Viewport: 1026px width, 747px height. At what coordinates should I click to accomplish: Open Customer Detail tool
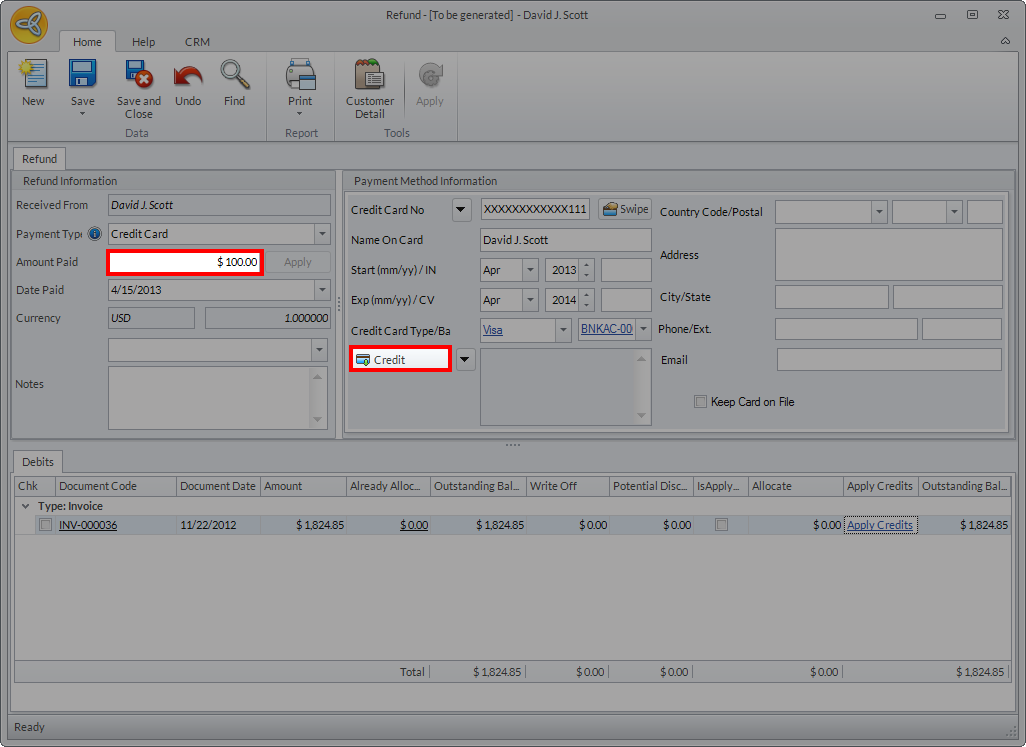click(x=370, y=76)
